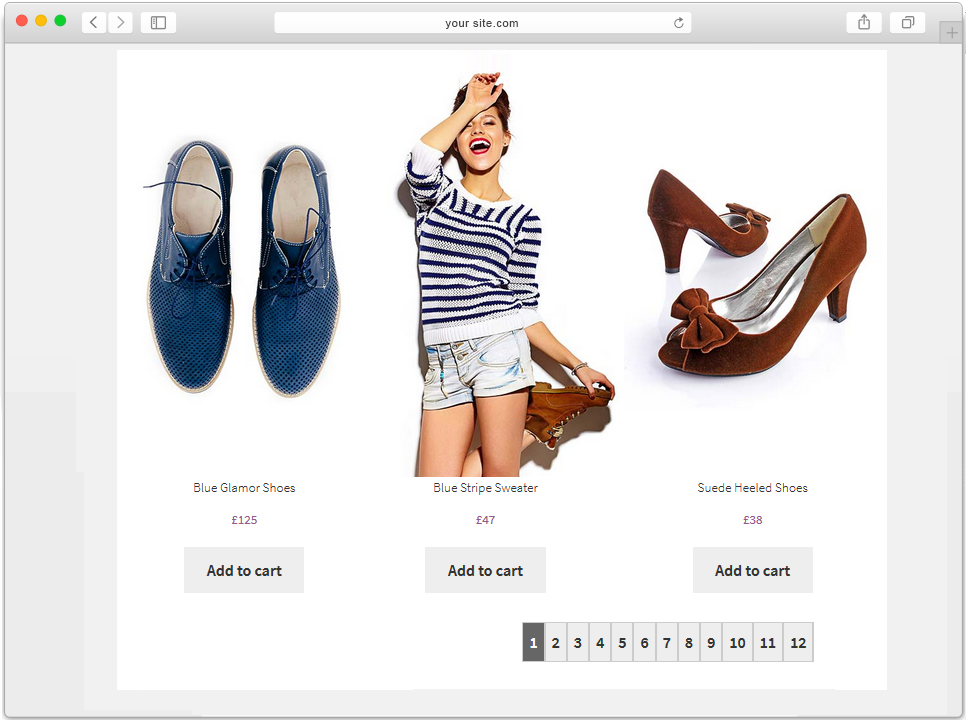Toggle the browser sidebar icon

[158, 23]
